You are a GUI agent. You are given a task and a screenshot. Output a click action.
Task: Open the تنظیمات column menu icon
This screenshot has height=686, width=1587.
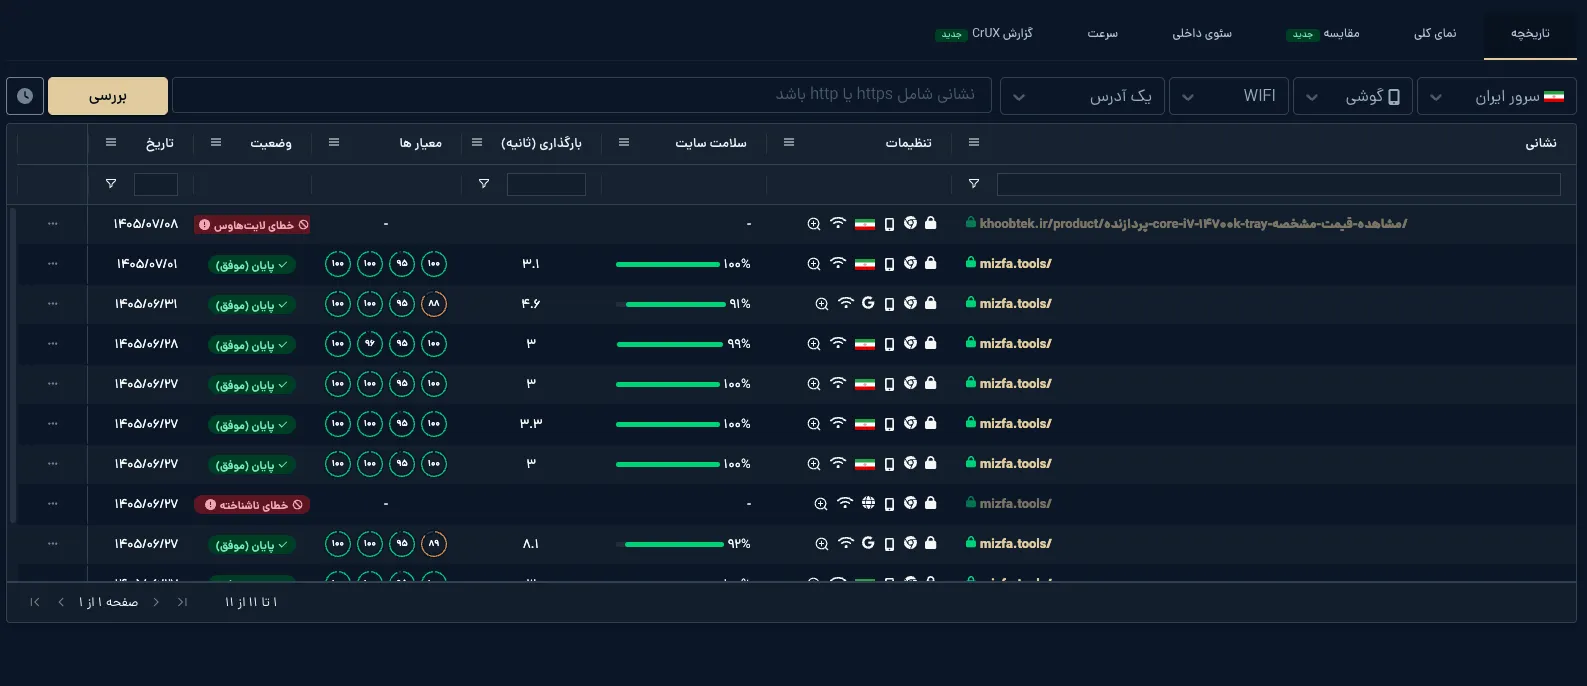coord(789,143)
